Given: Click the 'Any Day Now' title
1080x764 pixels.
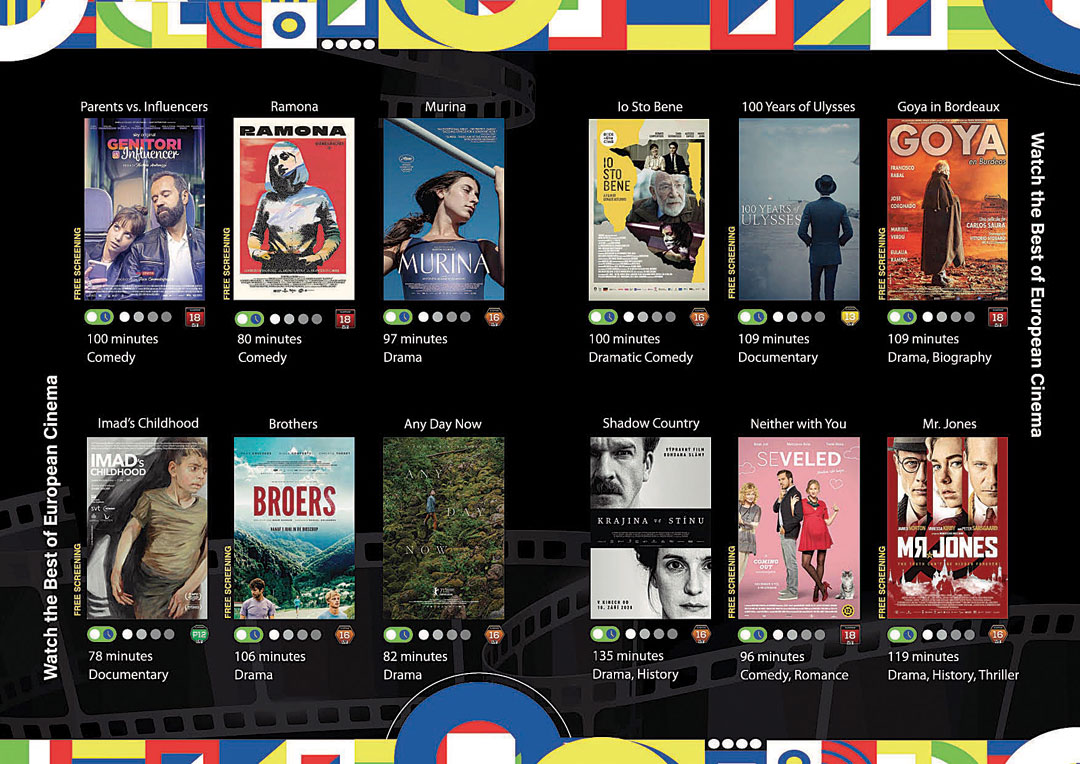Looking at the screenshot, I should pyautogui.click(x=443, y=424).
